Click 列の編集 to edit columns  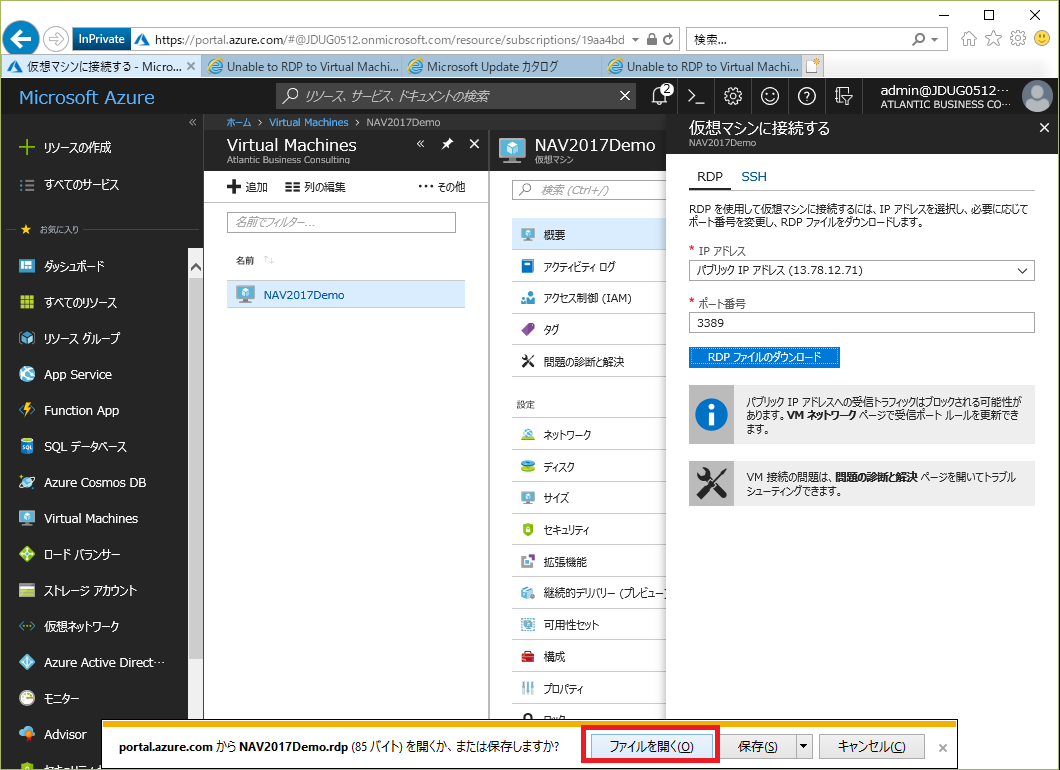[315, 187]
